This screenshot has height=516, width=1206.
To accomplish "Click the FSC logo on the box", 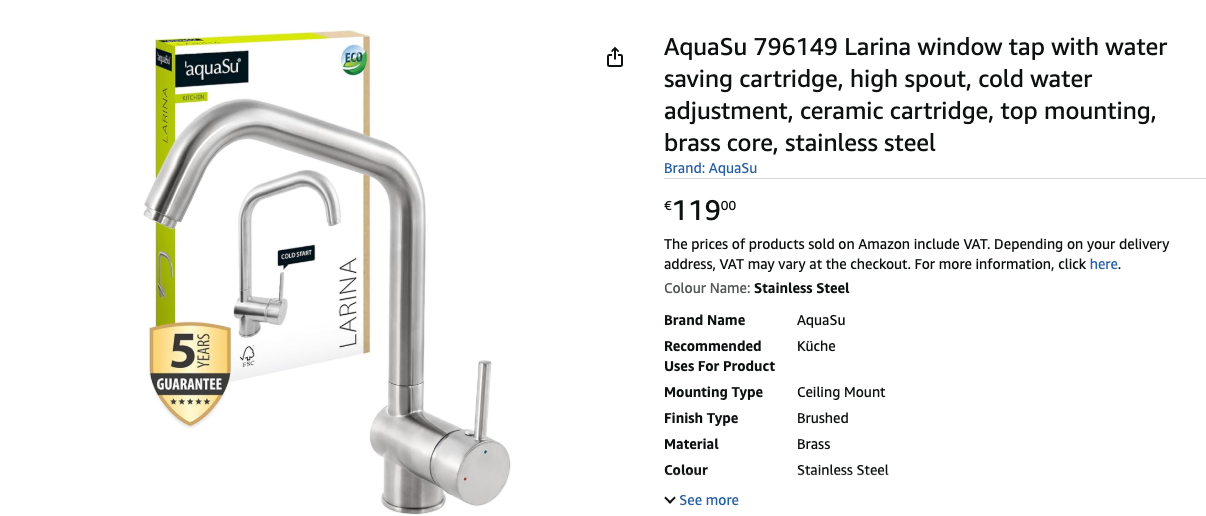I will pos(246,357).
